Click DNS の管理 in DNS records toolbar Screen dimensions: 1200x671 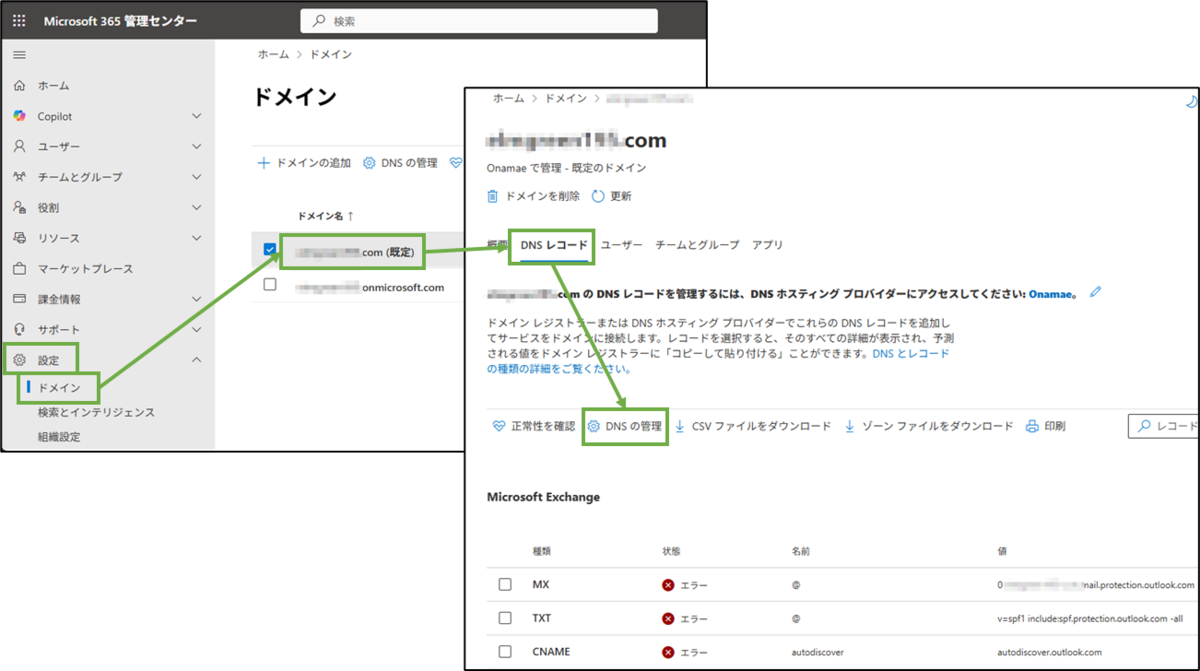point(624,426)
